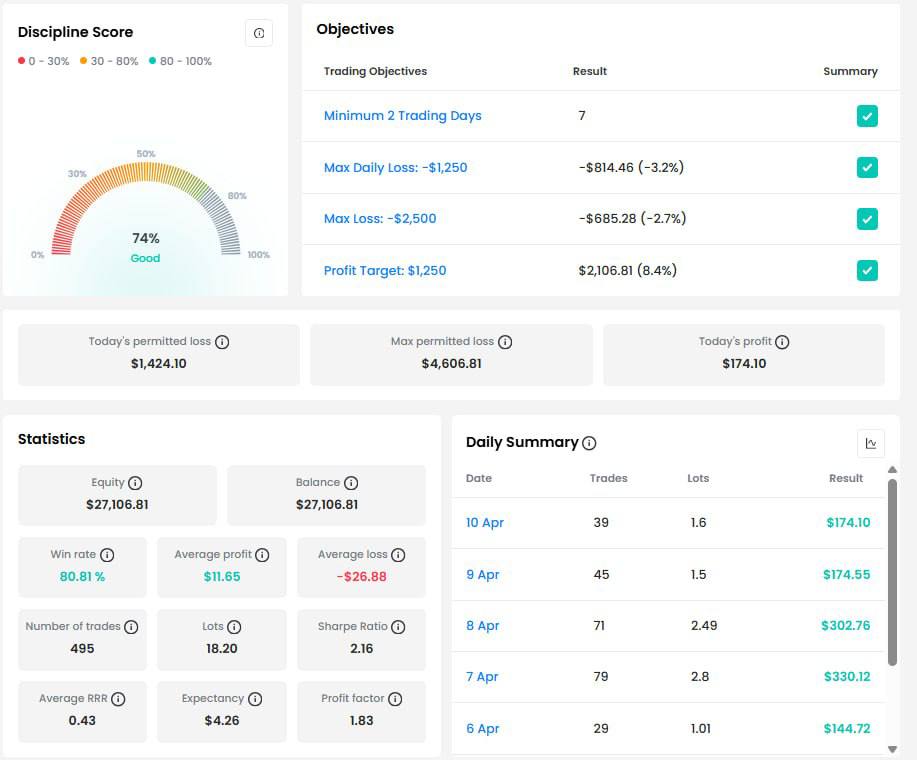Open the Discipline Score info tooltip
The height and width of the screenshot is (760, 917).
coord(259,32)
